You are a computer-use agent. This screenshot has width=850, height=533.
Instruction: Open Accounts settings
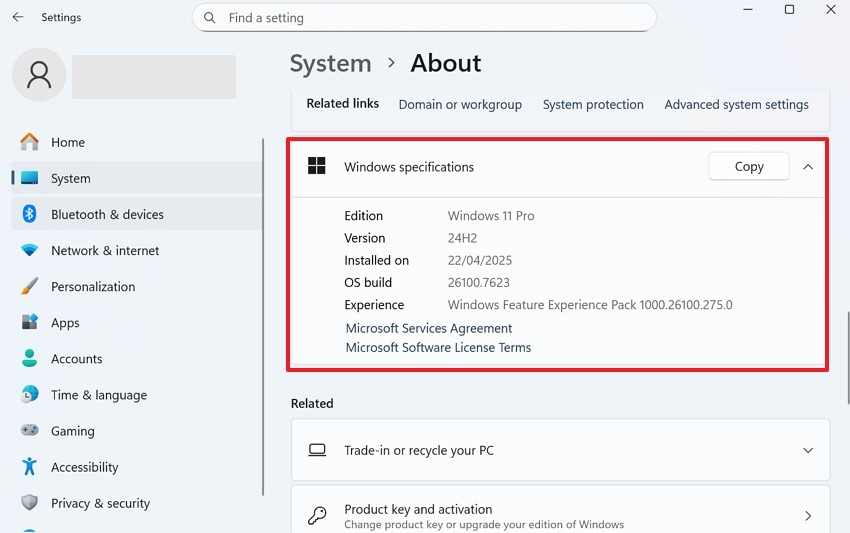[x=137, y=358]
